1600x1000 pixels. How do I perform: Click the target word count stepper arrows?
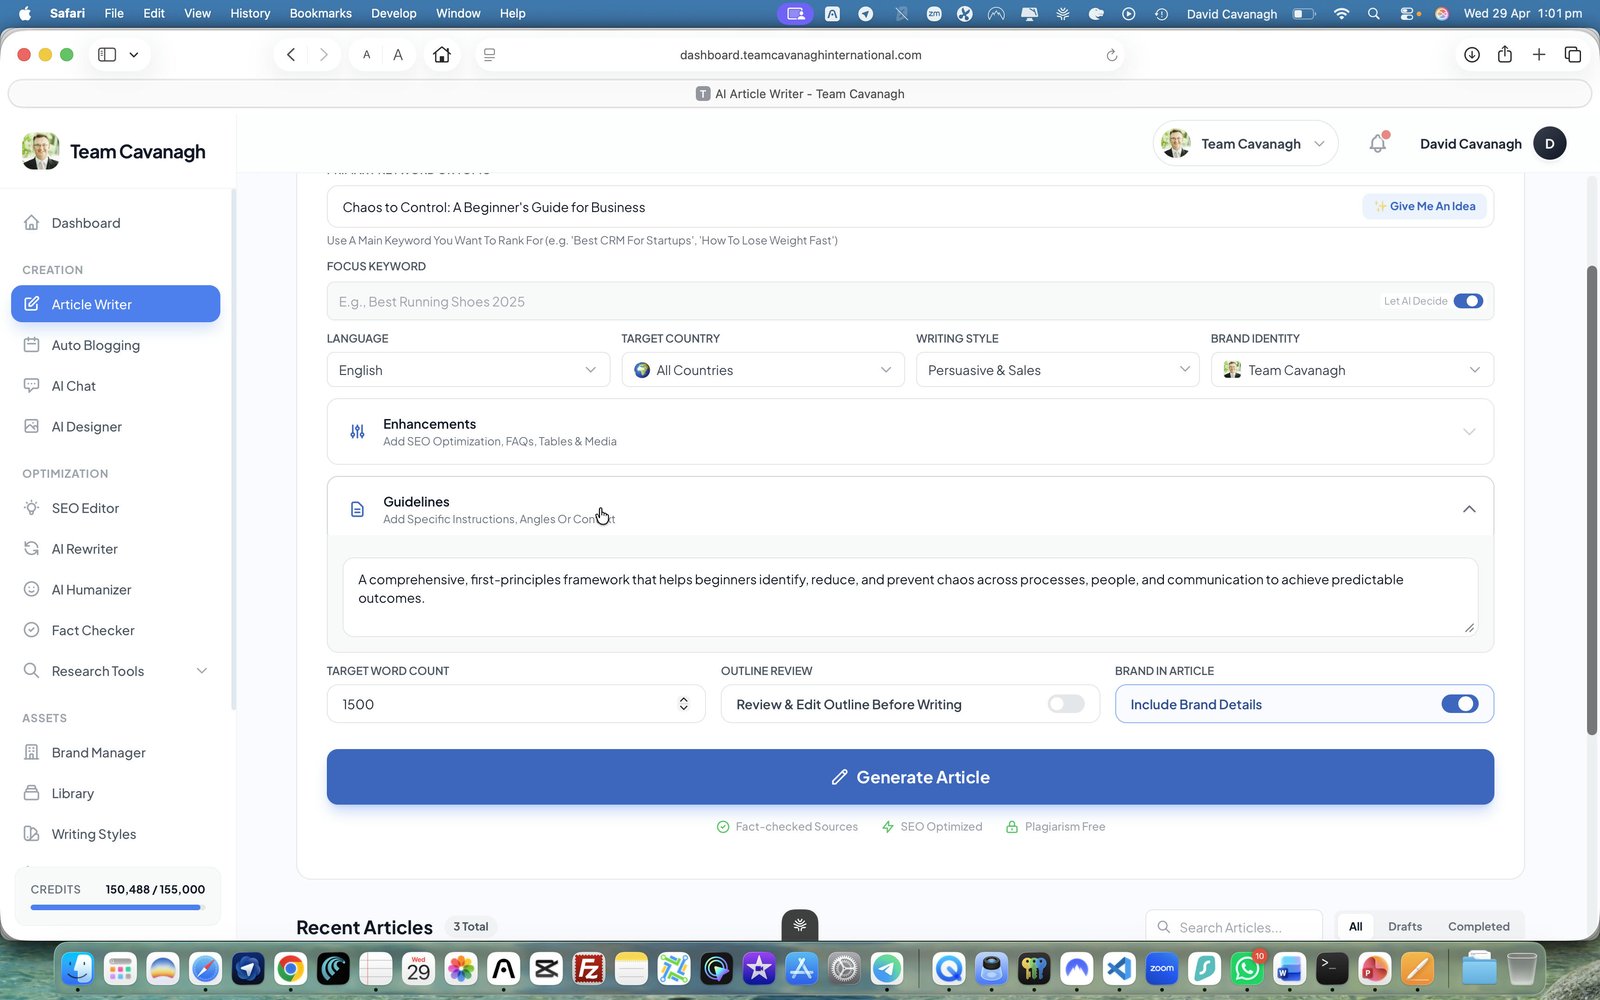pos(684,704)
